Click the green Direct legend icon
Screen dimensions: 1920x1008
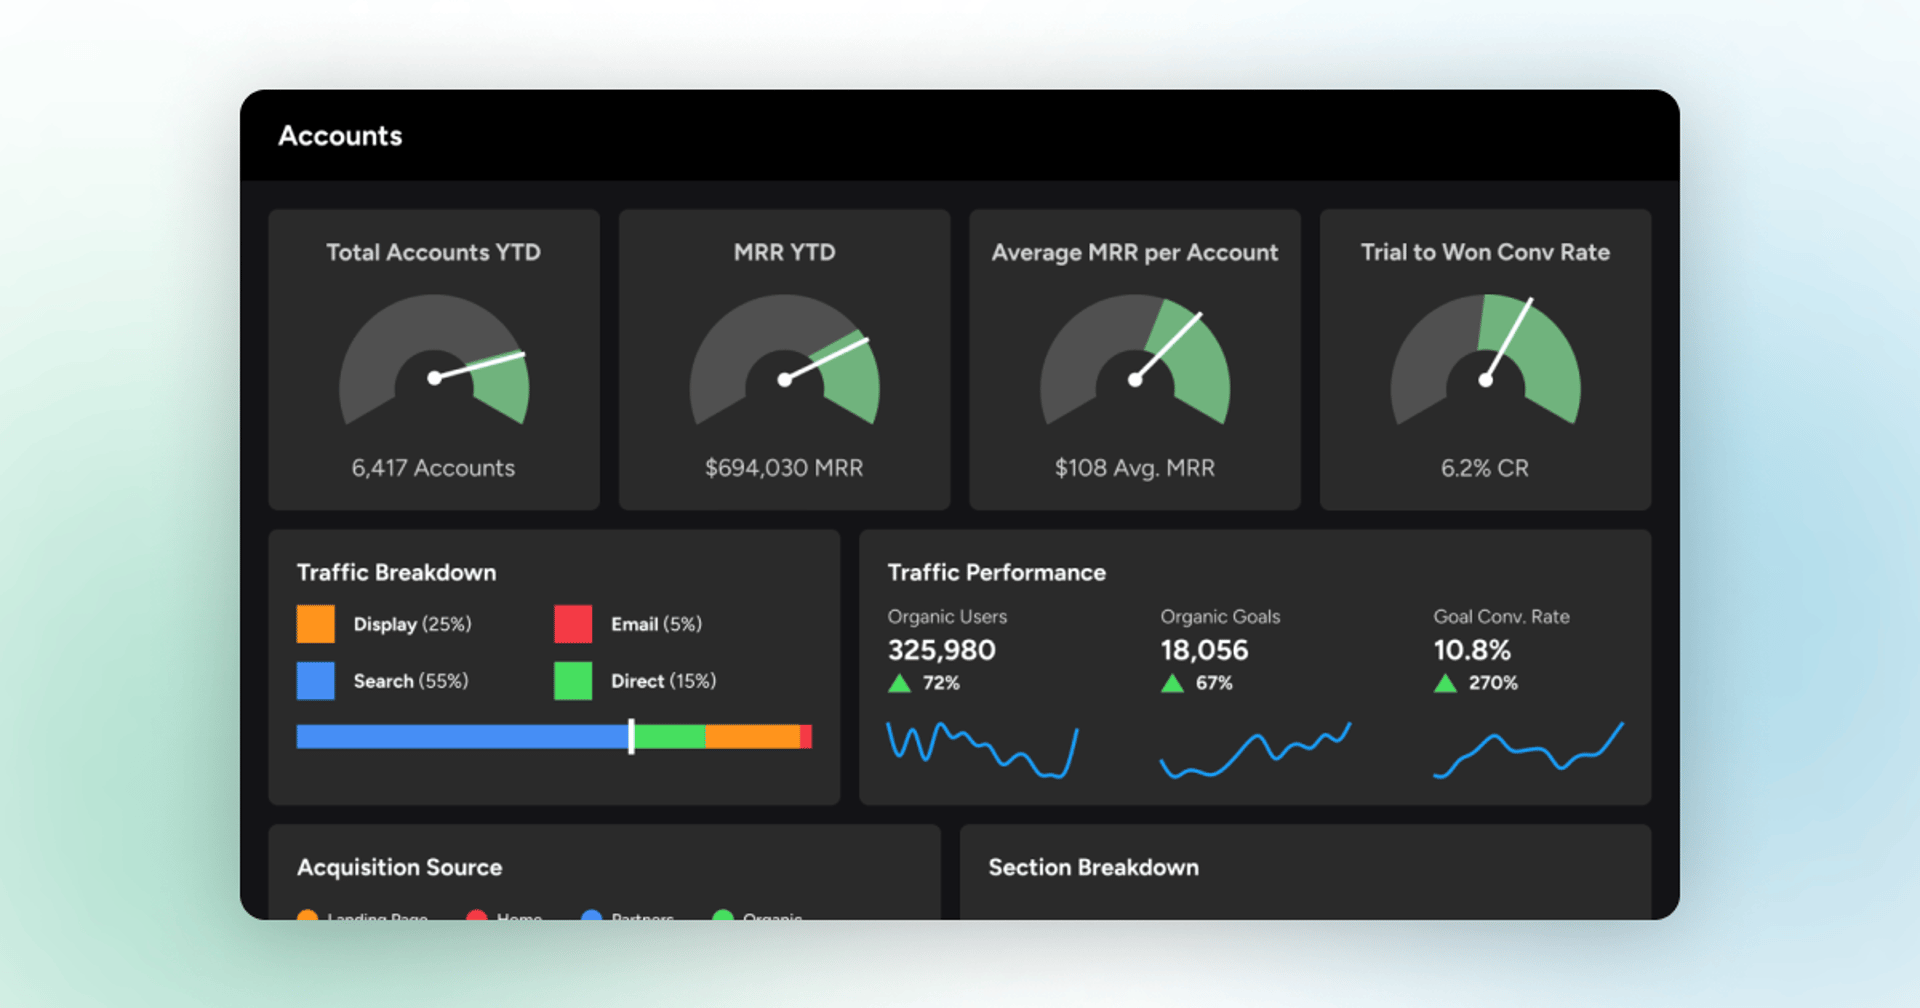(x=572, y=681)
